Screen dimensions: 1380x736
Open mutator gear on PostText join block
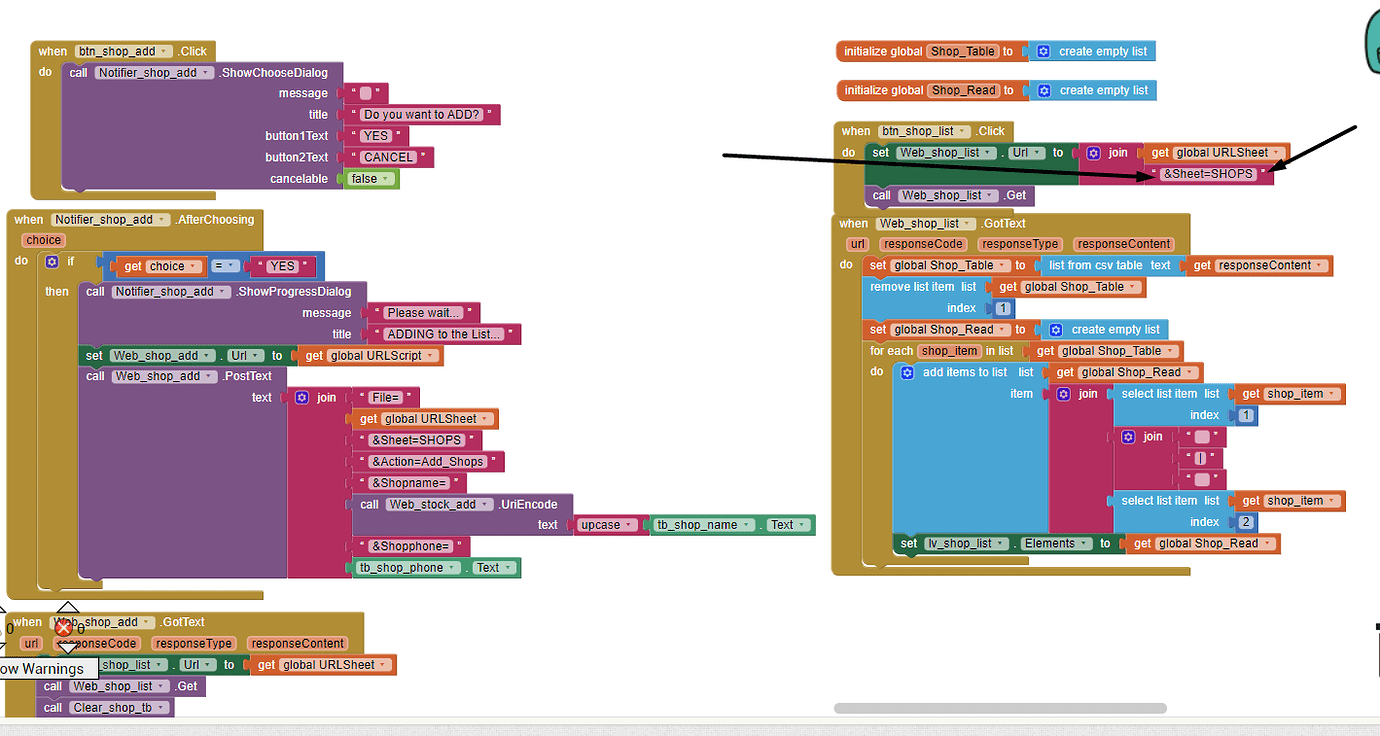(x=302, y=397)
